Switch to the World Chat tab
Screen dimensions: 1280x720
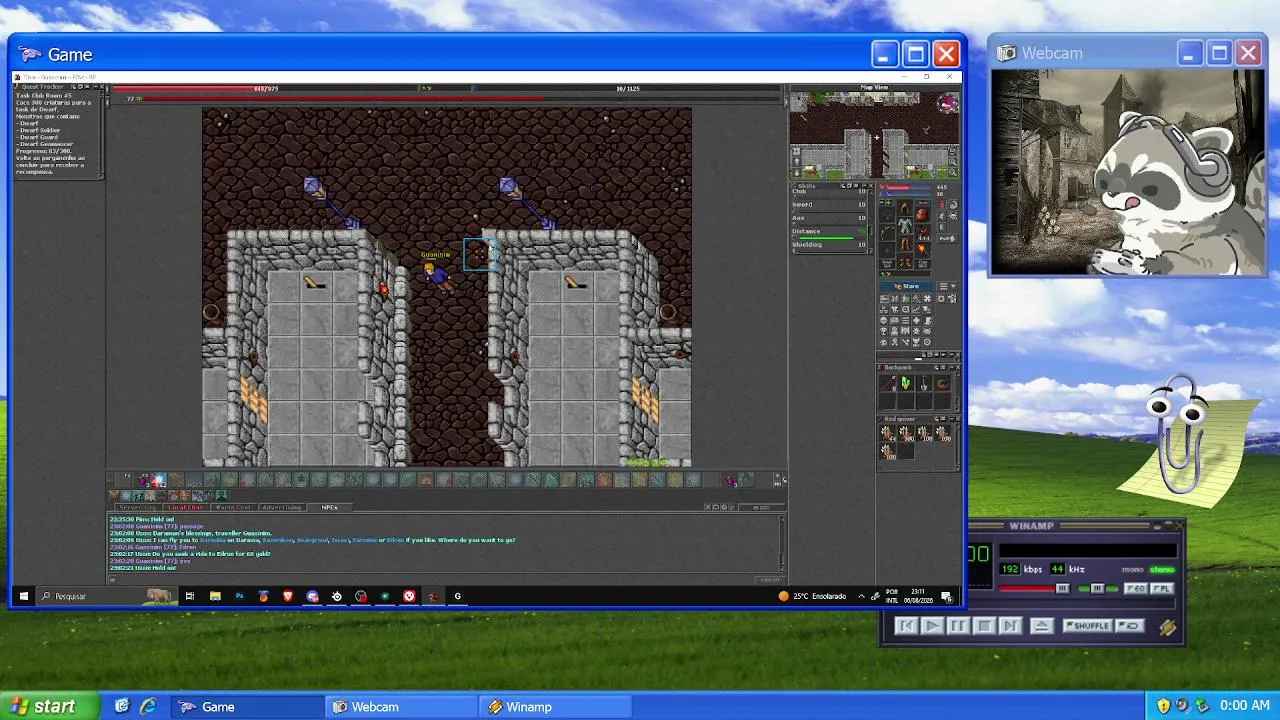pos(233,508)
